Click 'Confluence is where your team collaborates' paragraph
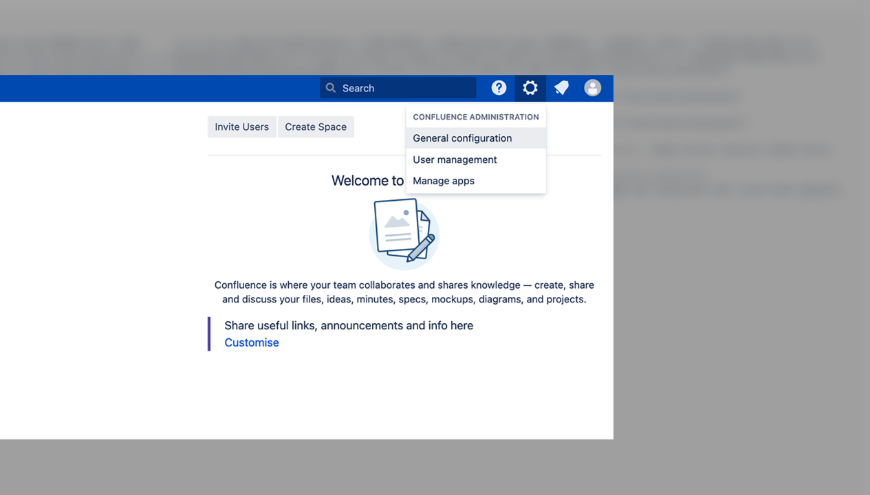This screenshot has height=495, width=870. [404, 292]
